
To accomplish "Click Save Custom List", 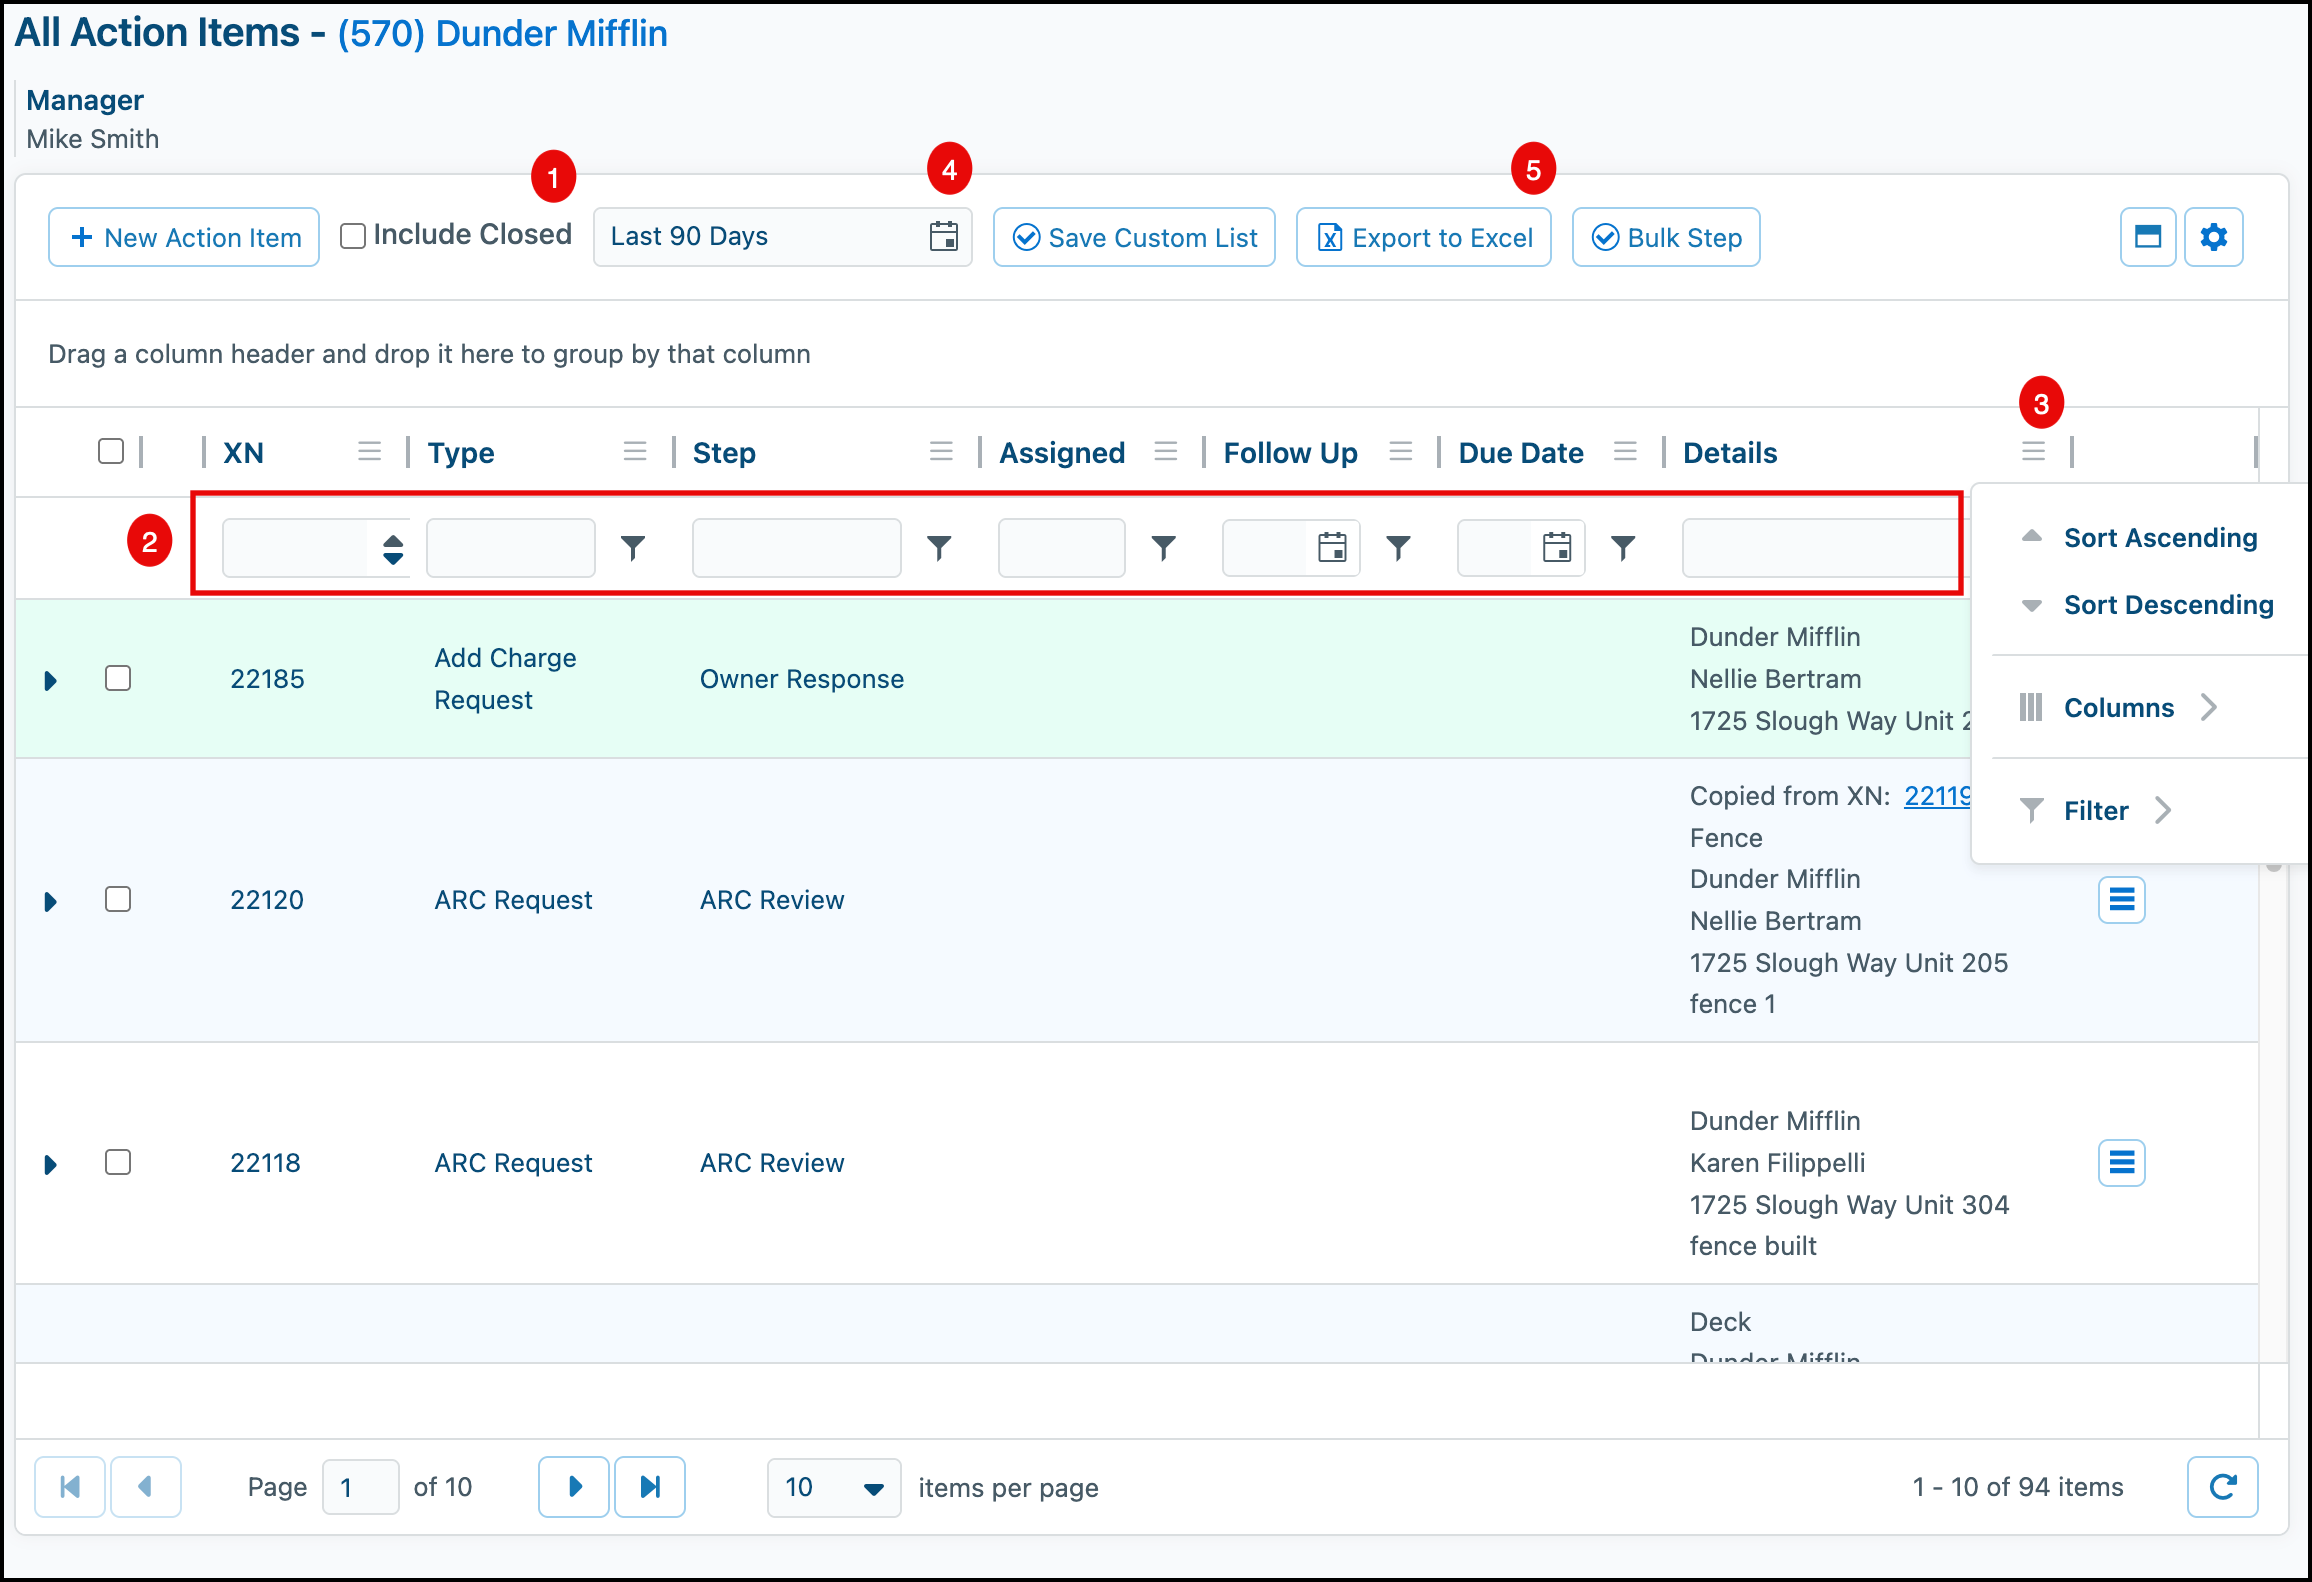I will pos(1134,237).
